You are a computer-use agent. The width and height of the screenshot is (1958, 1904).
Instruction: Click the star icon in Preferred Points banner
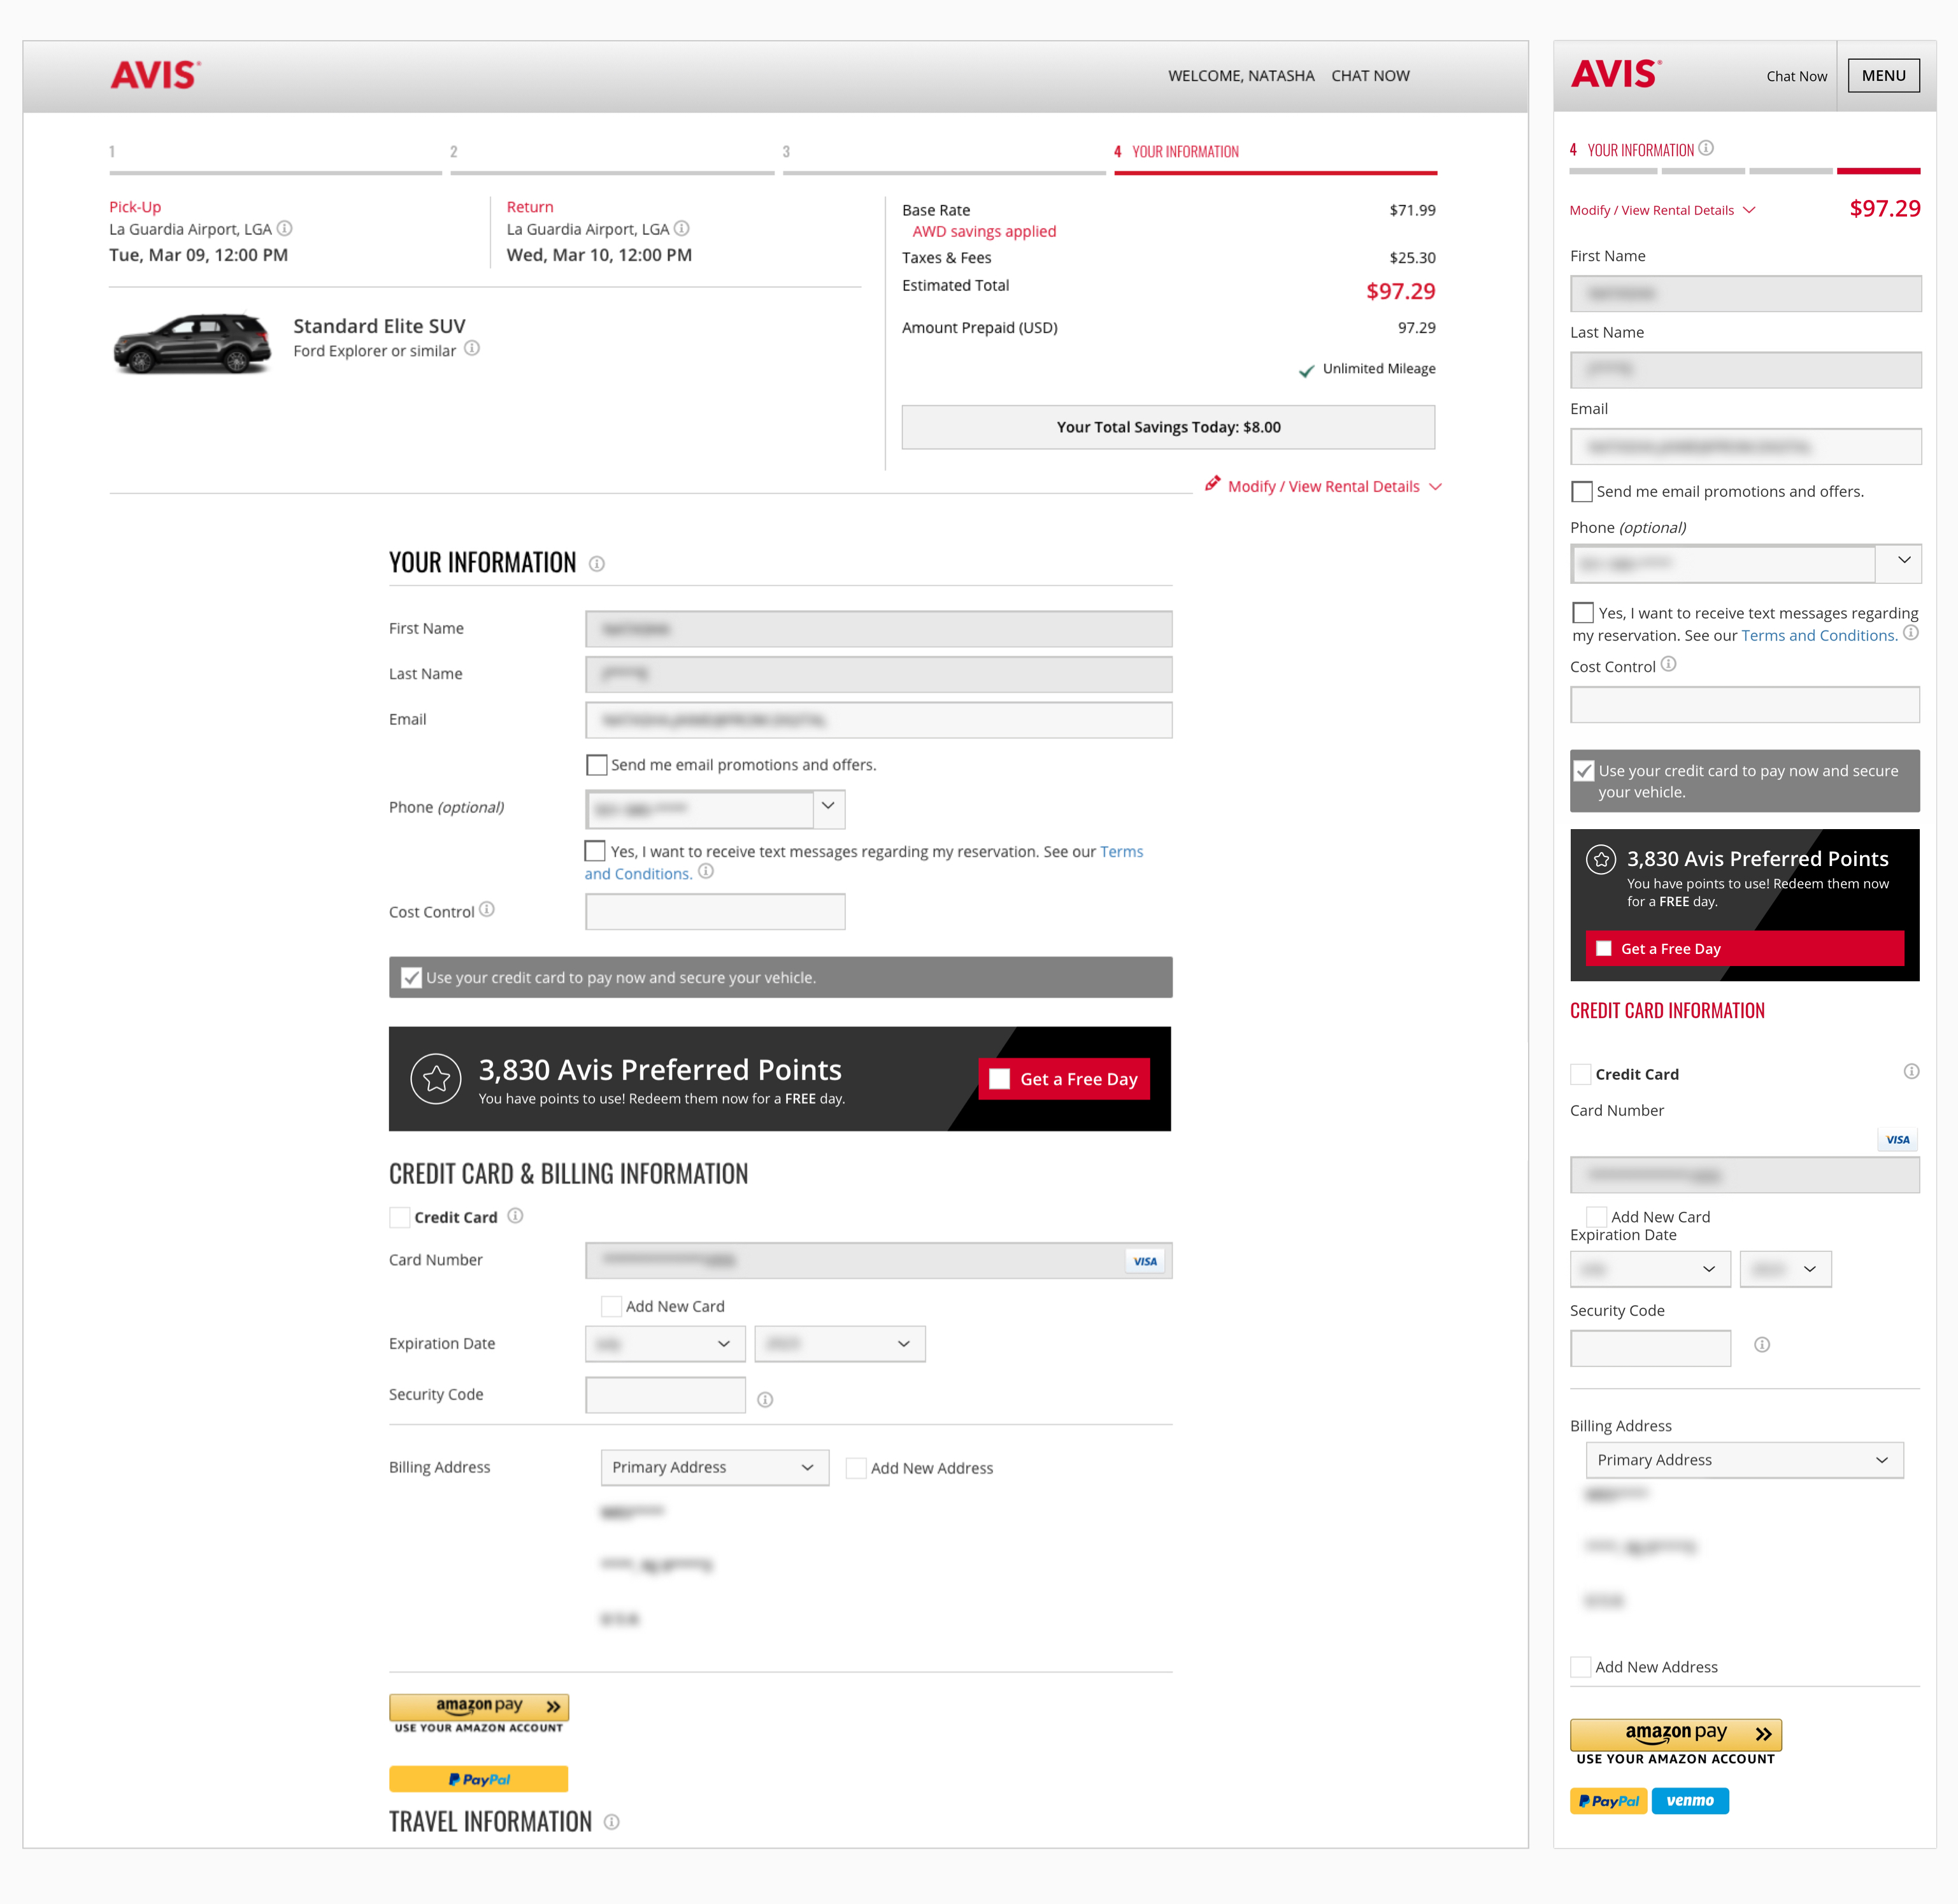pyautogui.click(x=436, y=1079)
